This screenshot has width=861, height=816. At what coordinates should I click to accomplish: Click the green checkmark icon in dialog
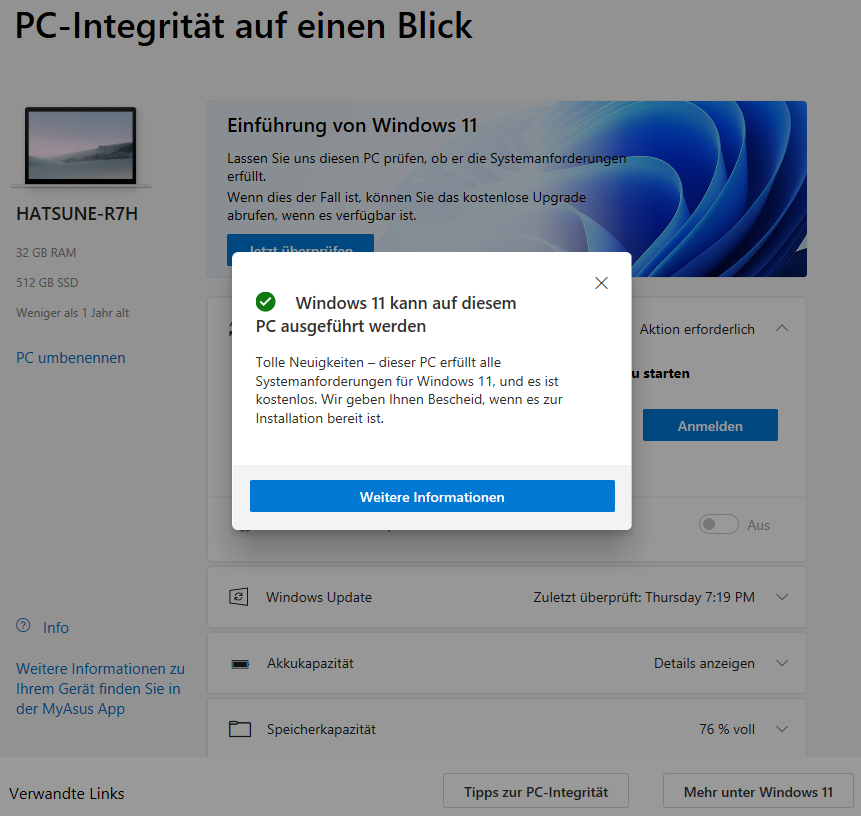point(266,301)
